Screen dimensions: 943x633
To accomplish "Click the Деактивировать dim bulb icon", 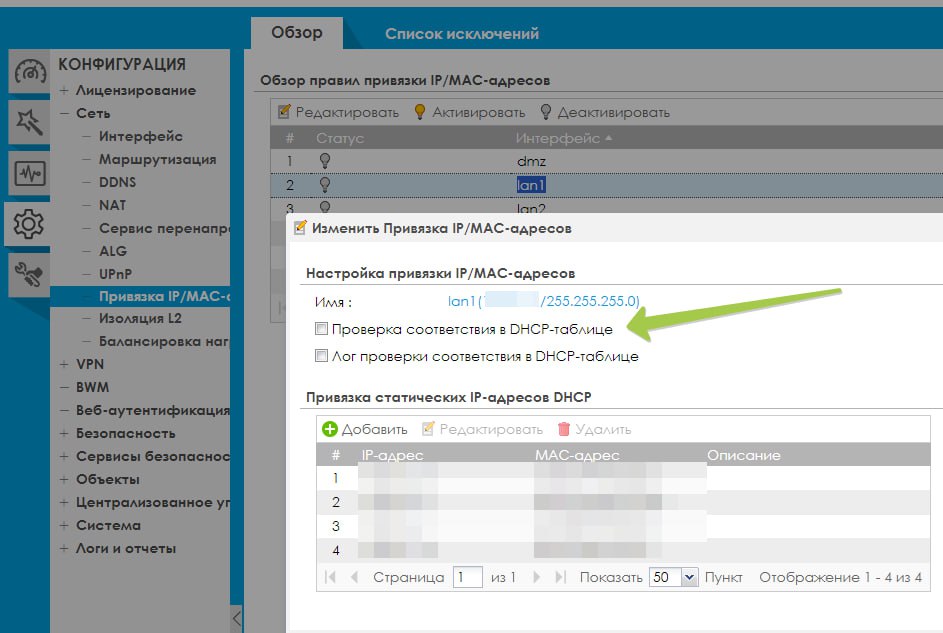I will coord(545,112).
